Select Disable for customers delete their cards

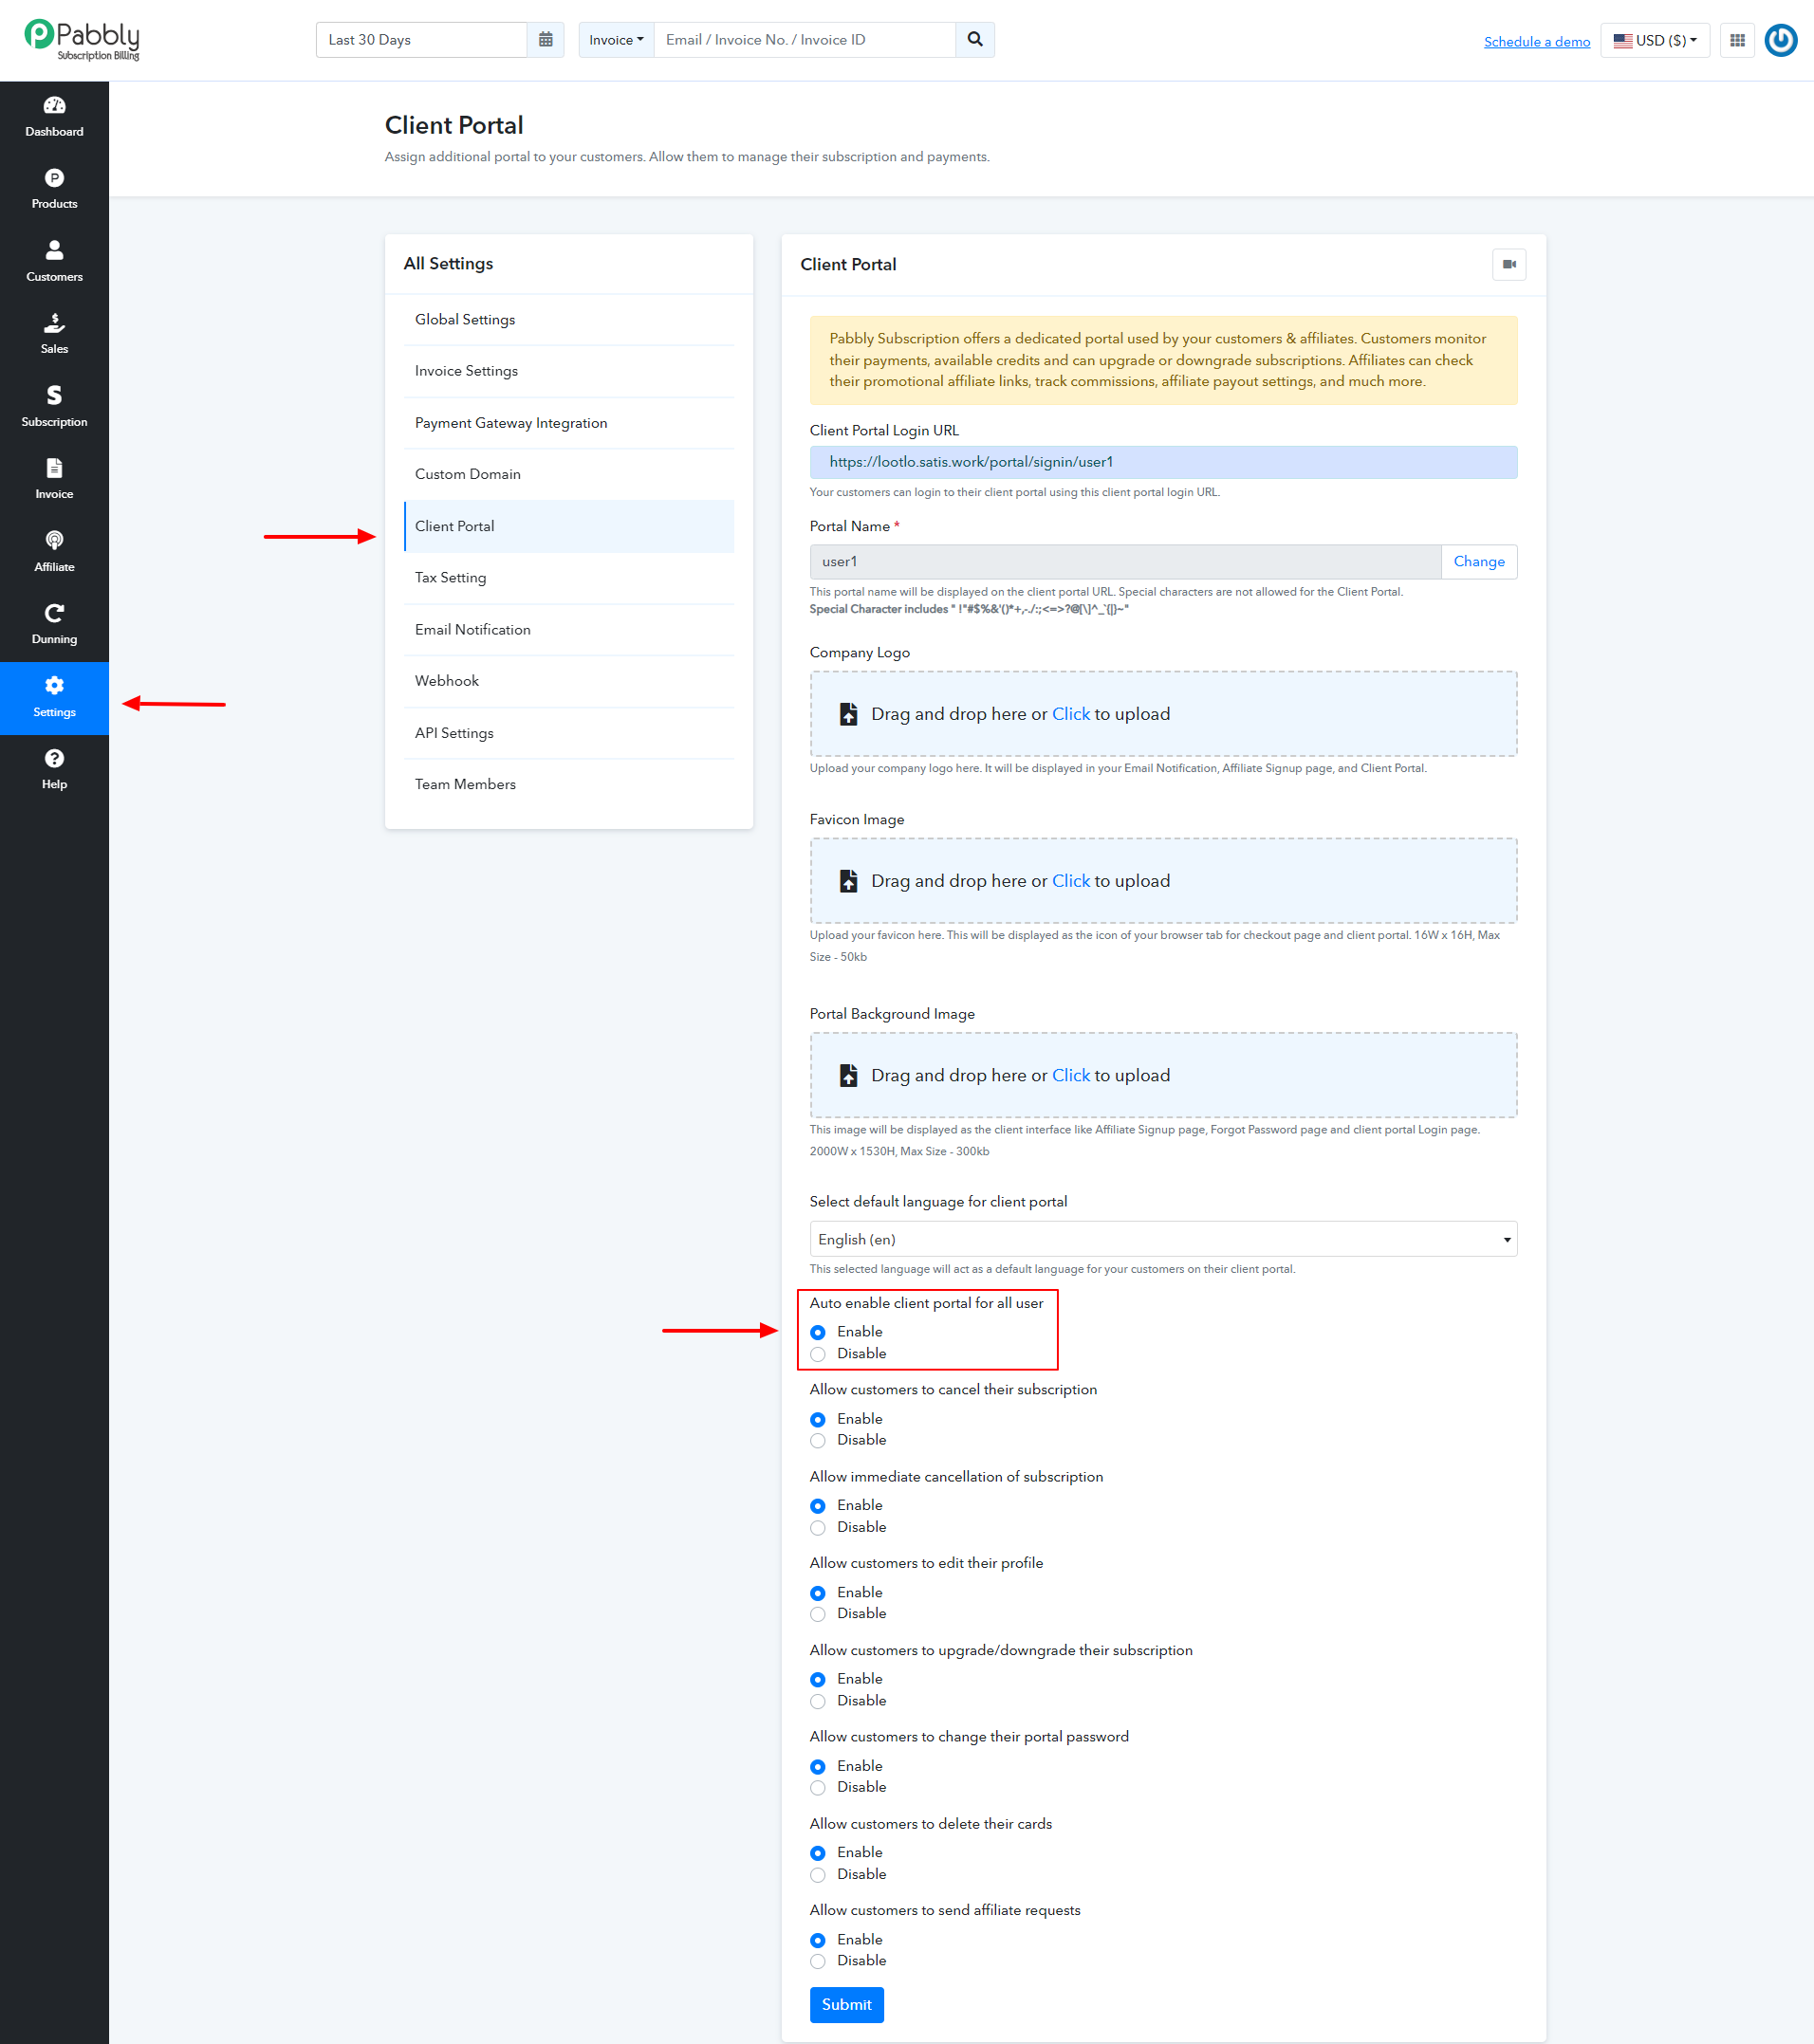coord(818,1875)
